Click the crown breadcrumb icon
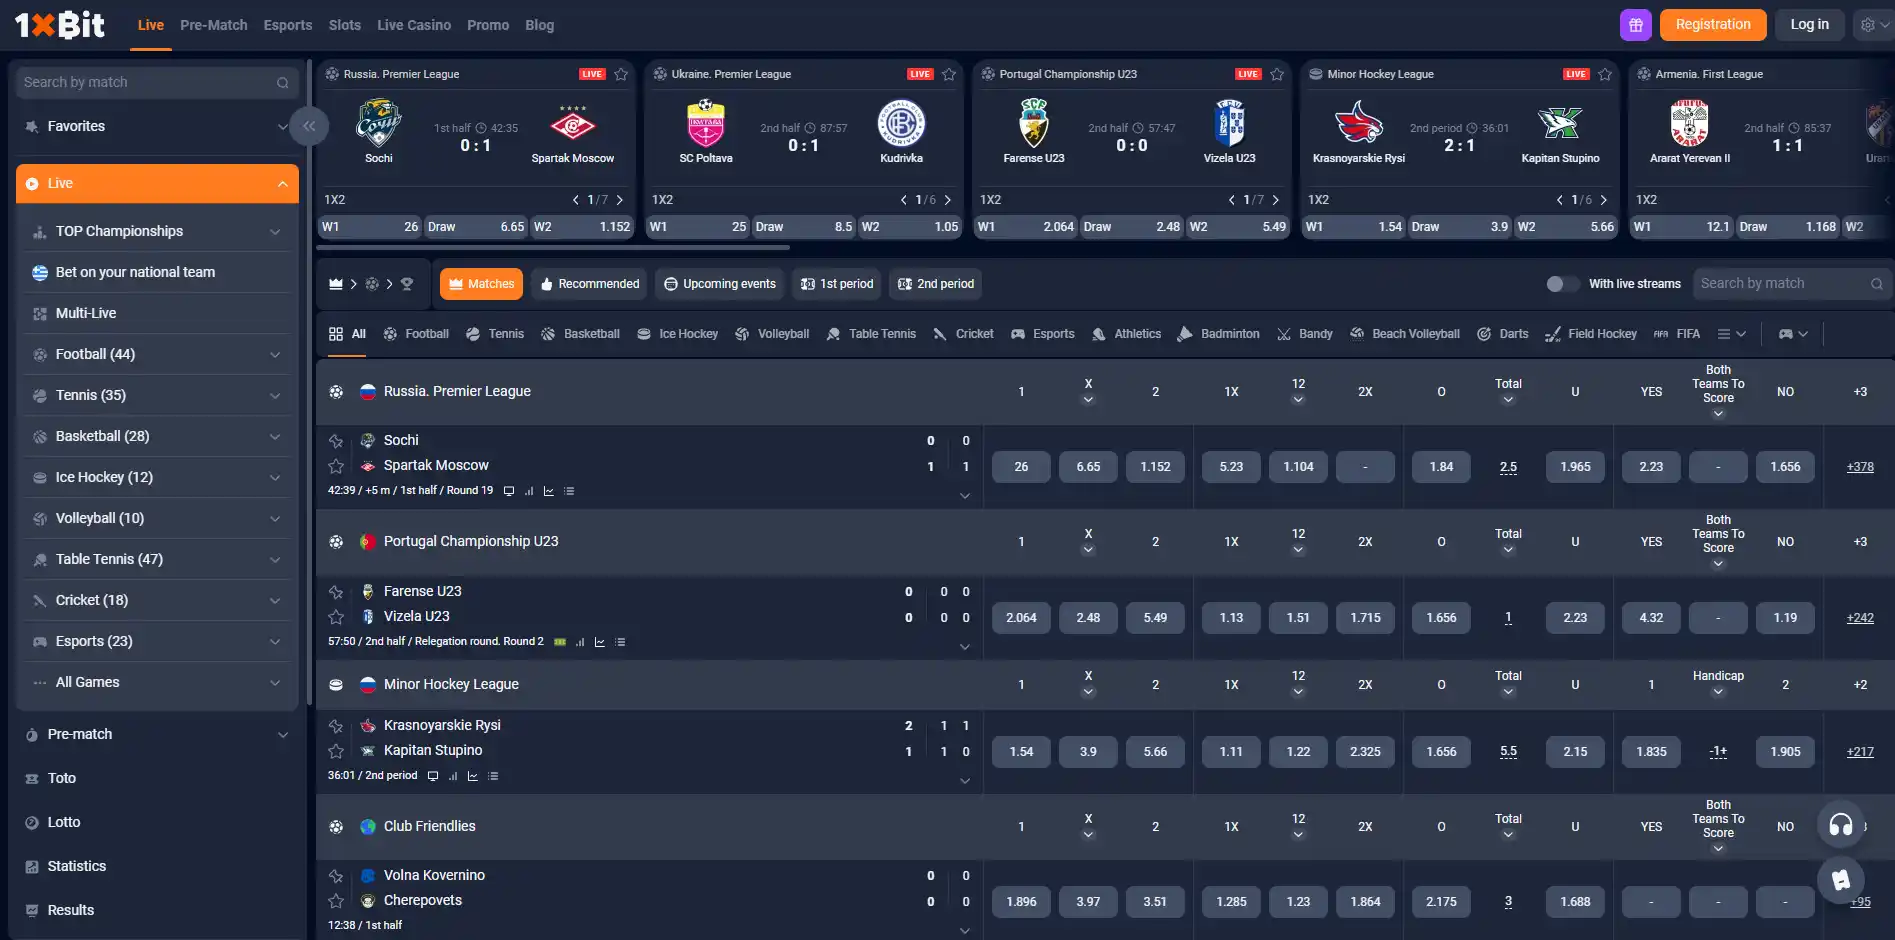This screenshot has height=940, width=1895. 336,284
